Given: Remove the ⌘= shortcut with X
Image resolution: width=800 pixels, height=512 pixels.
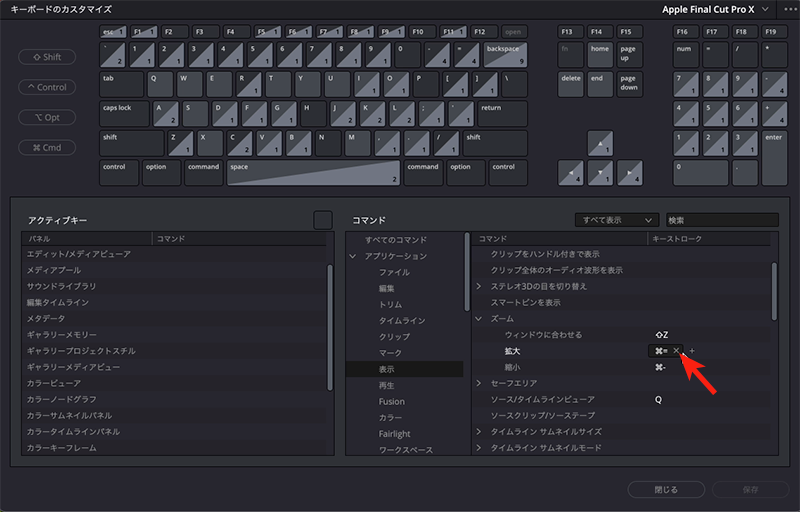Looking at the screenshot, I should 676,351.
